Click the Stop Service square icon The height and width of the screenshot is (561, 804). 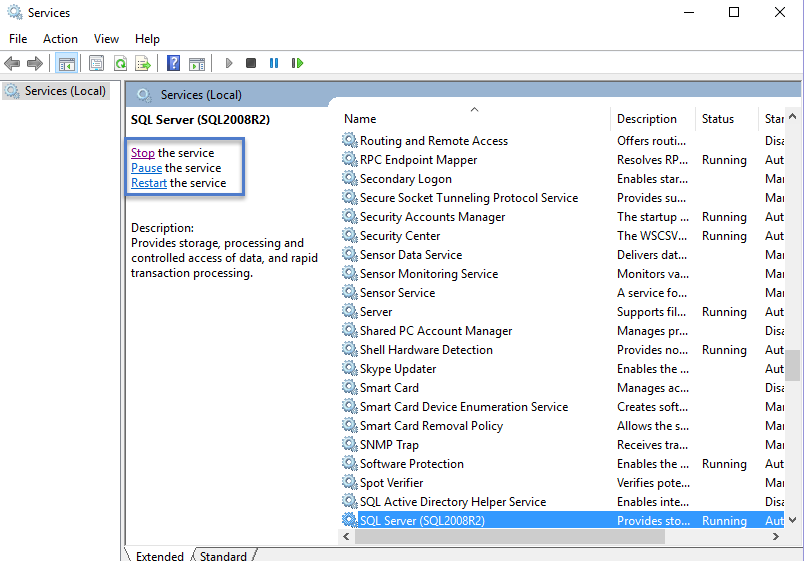click(251, 63)
